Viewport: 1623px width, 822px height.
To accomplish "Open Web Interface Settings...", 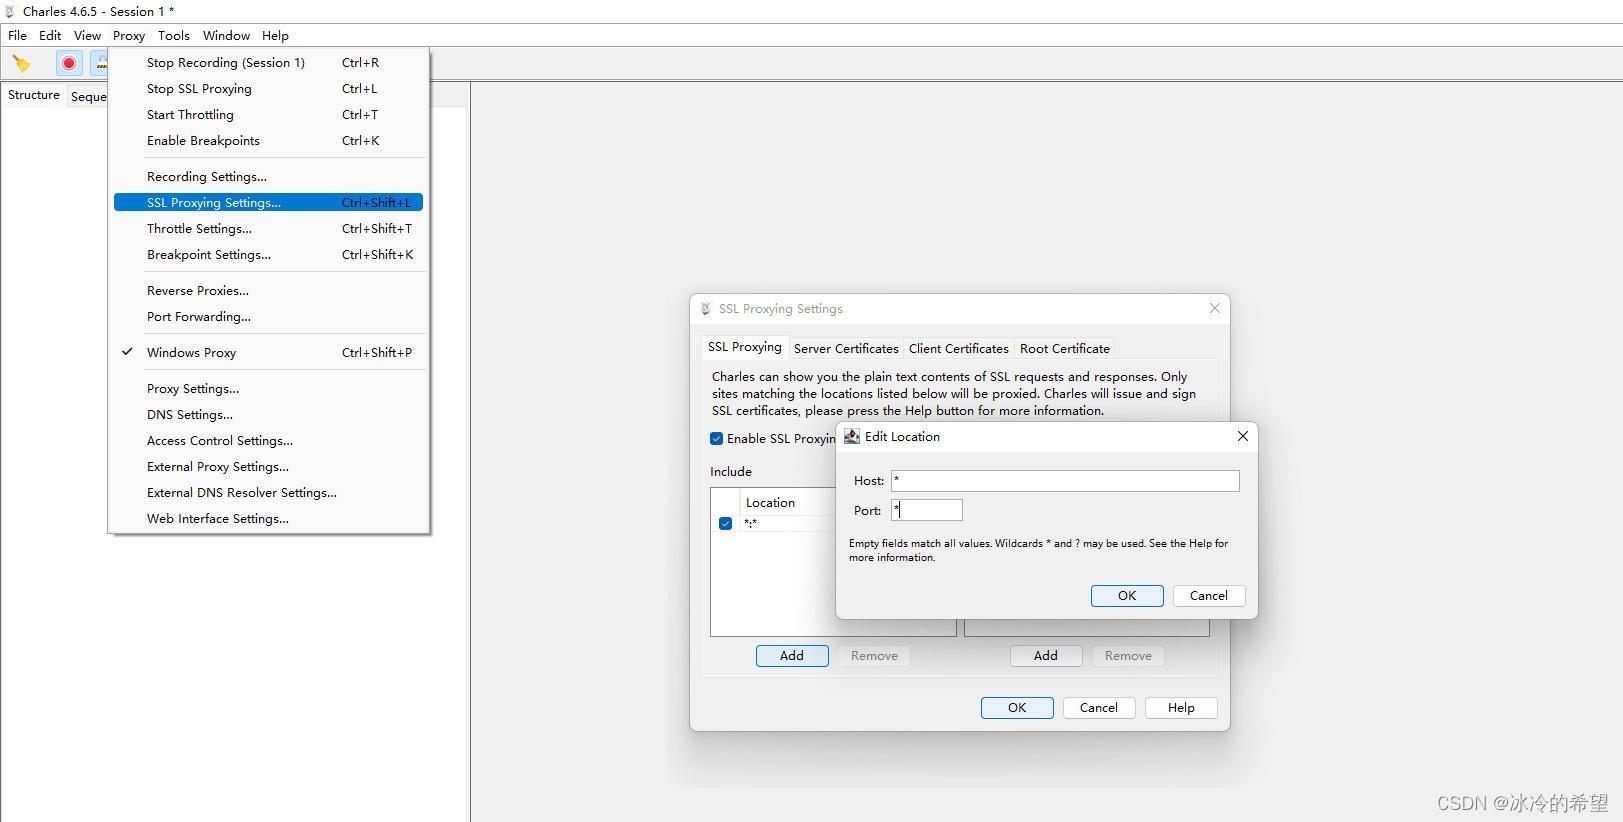I will click(269, 518).
